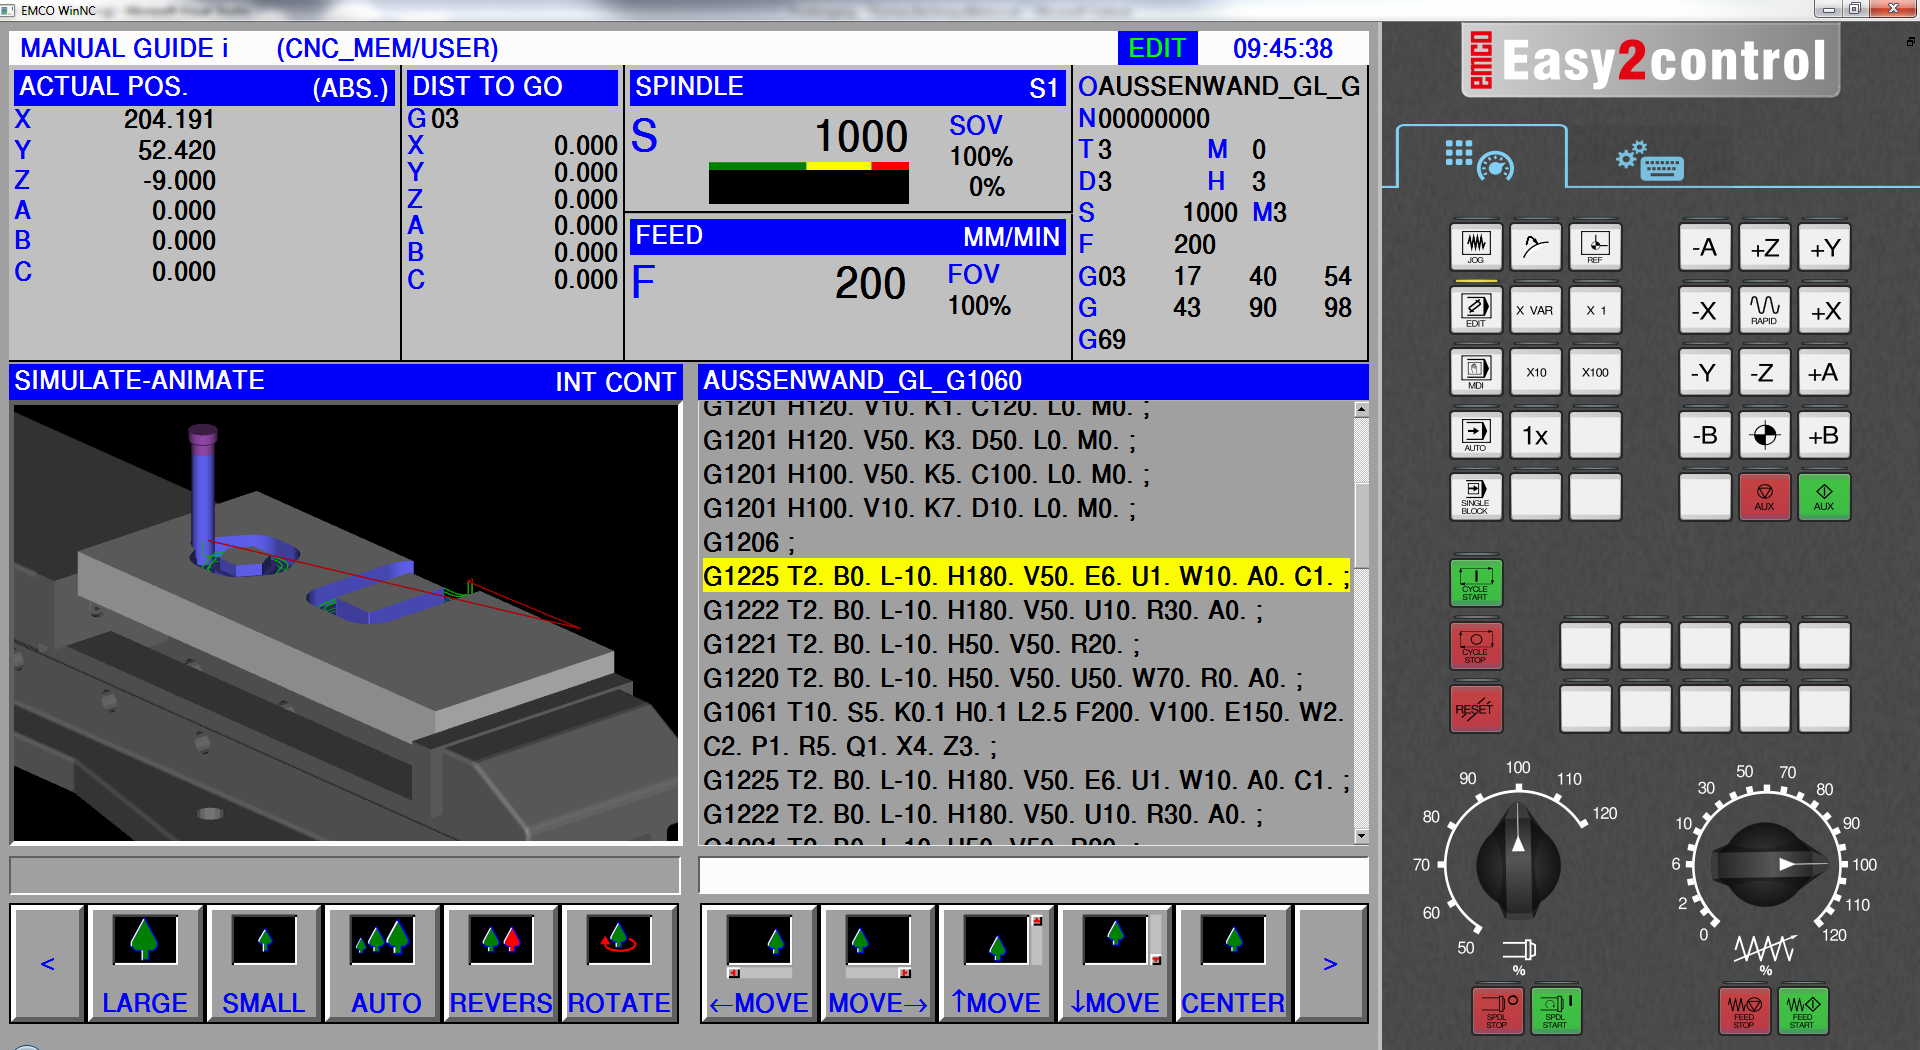Jog axis with -B key
Image resolution: width=1920 pixels, height=1050 pixels.
point(1705,435)
